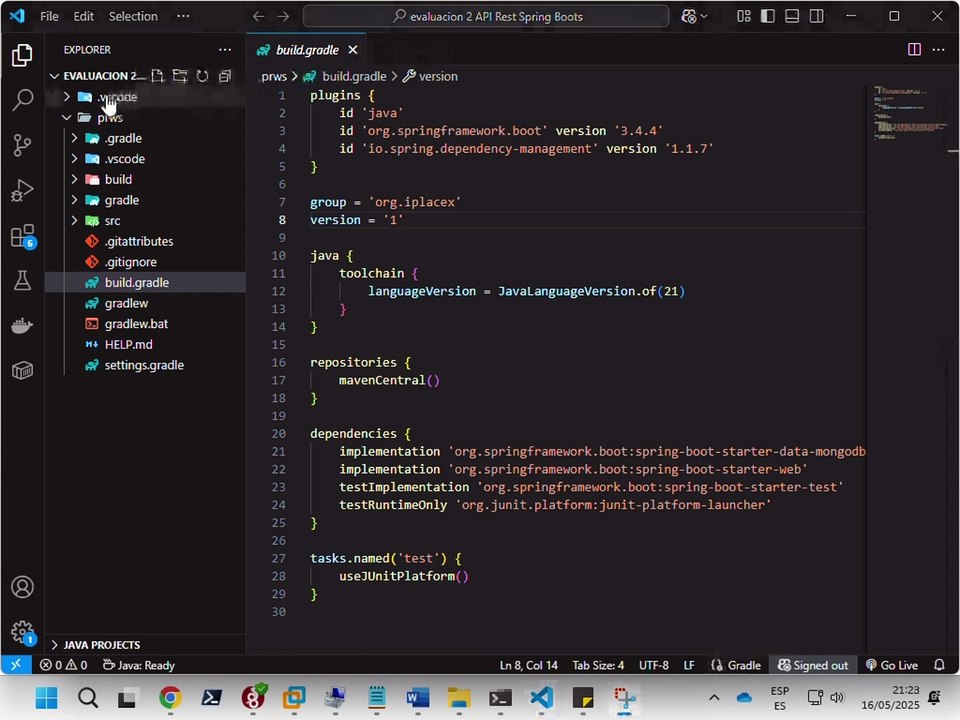Click prws in the breadcrumb
This screenshot has width=960, height=720.
[x=274, y=77]
